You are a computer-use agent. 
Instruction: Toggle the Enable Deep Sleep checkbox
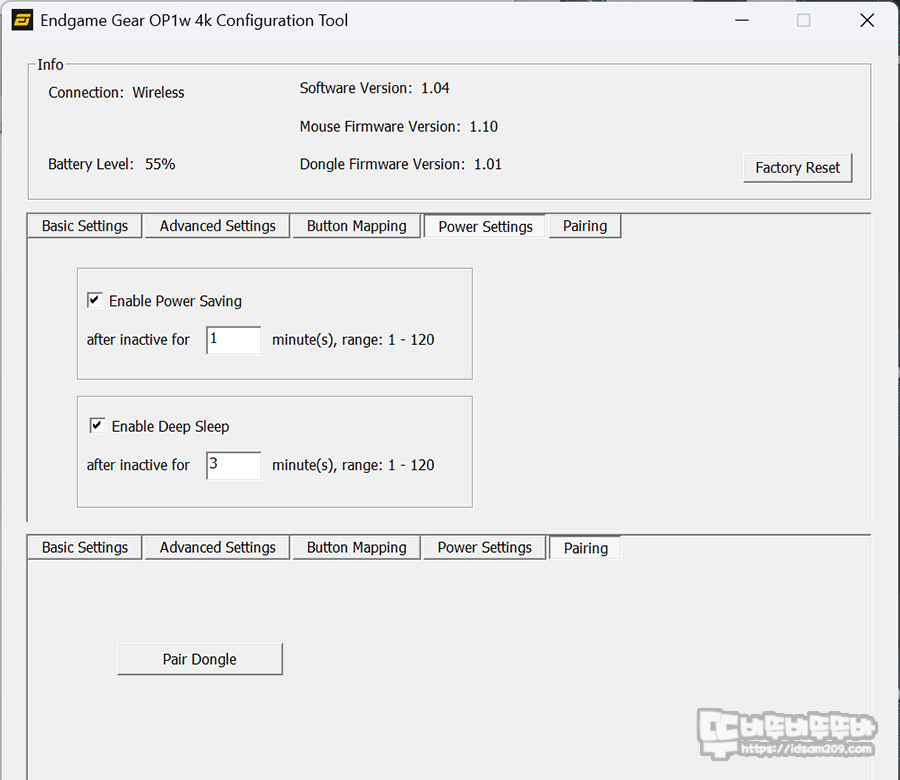pos(97,426)
